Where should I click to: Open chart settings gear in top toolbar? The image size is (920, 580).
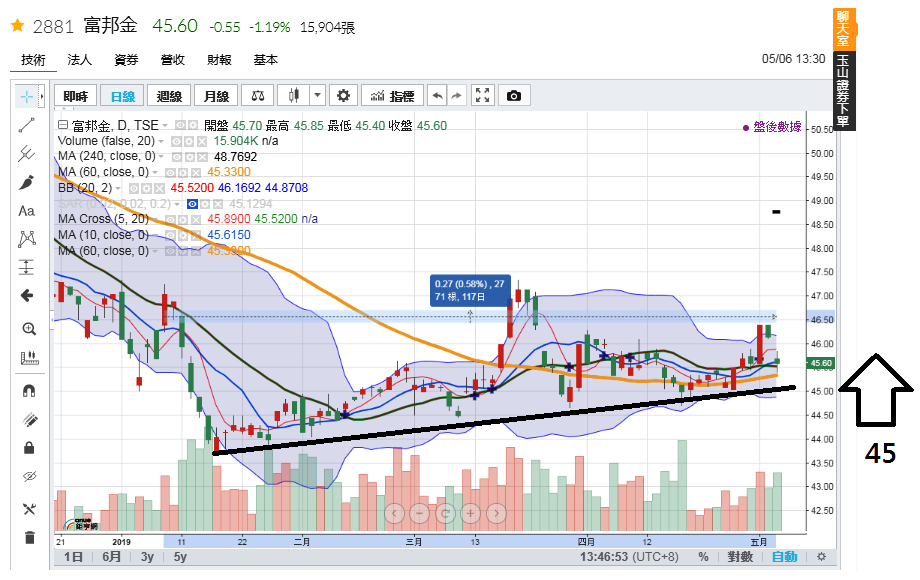tap(343, 96)
